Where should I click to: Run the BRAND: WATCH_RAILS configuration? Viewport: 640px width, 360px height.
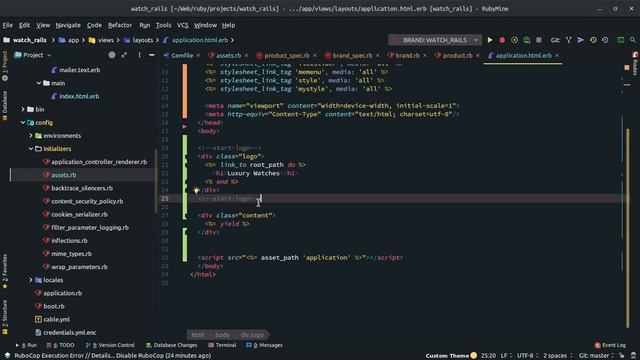click(x=490, y=40)
